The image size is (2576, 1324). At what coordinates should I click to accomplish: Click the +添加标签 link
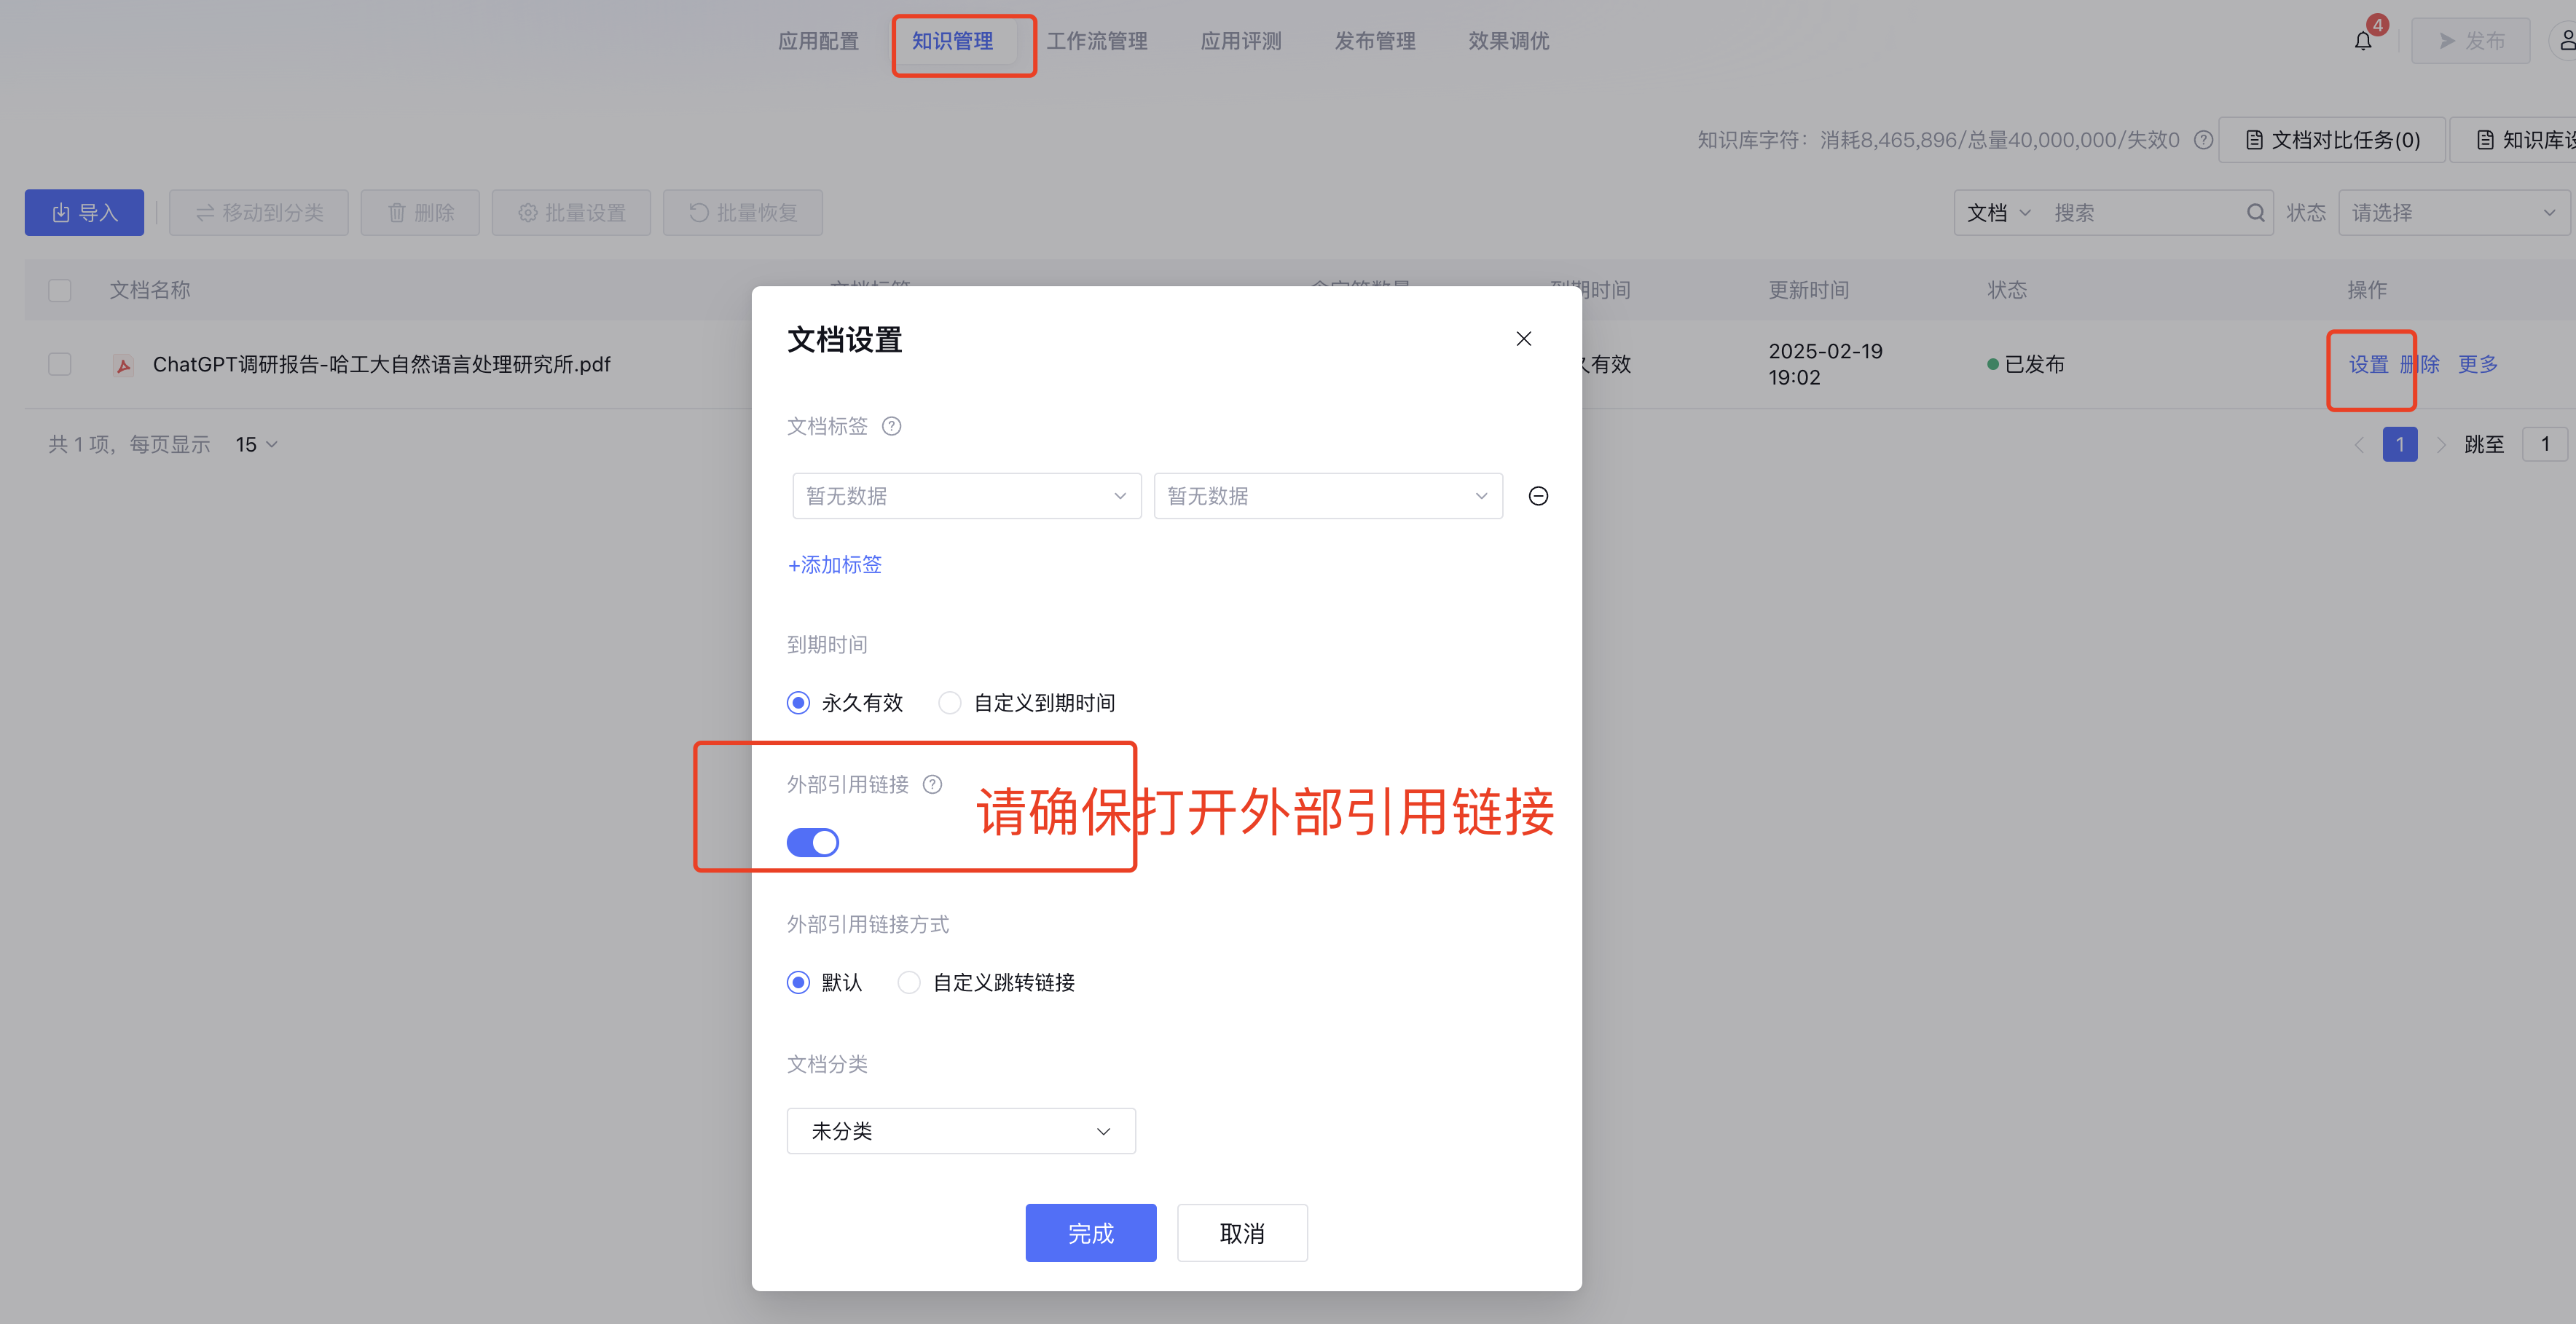(835, 565)
